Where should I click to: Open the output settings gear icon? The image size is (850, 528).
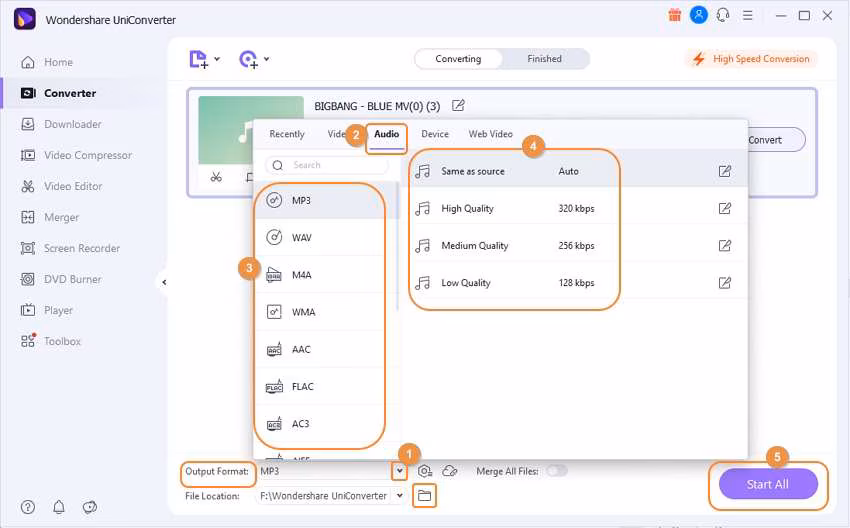[425, 471]
